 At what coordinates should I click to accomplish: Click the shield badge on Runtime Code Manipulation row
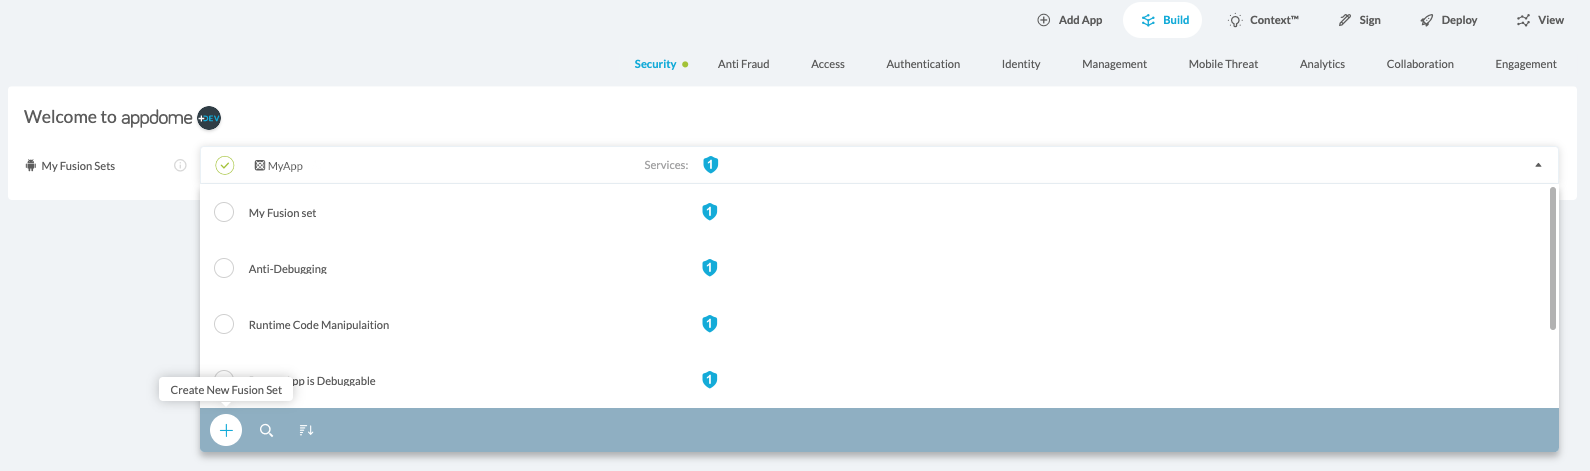pos(709,324)
